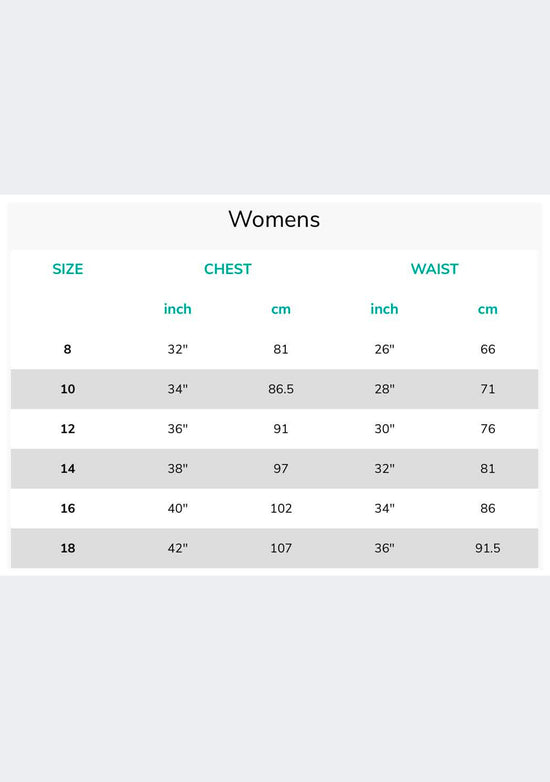Select the size 10 row label
550x782 pixels.
point(68,389)
